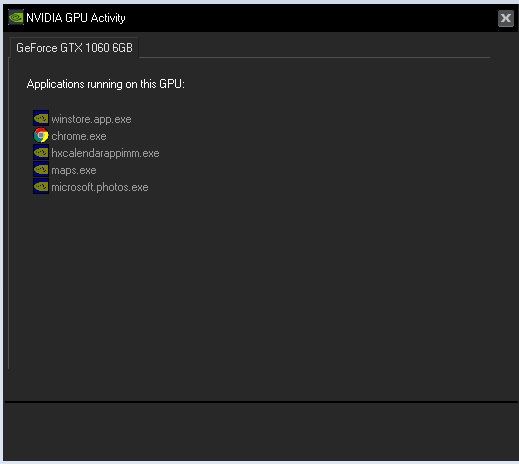Click the blank title bar space left of close
The width and height of the screenshot is (519, 464).
(x=312, y=18)
